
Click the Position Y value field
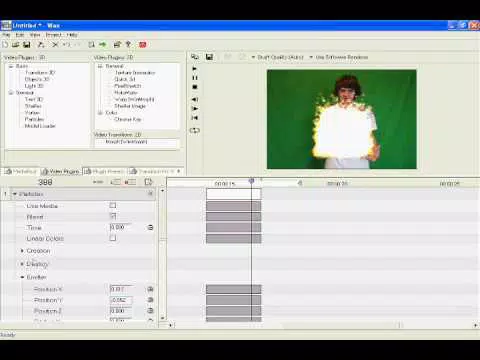click(121, 300)
